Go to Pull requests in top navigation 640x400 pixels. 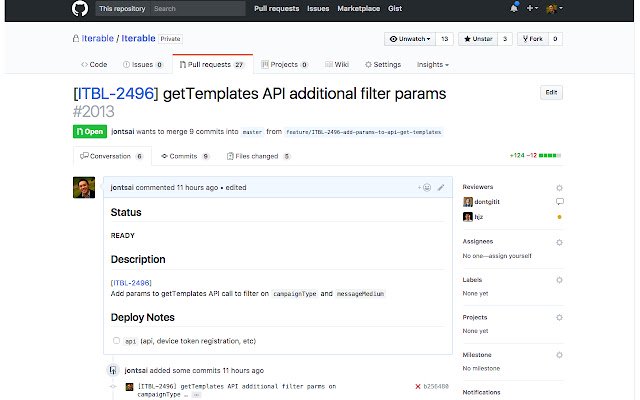click(x=276, y=9)
